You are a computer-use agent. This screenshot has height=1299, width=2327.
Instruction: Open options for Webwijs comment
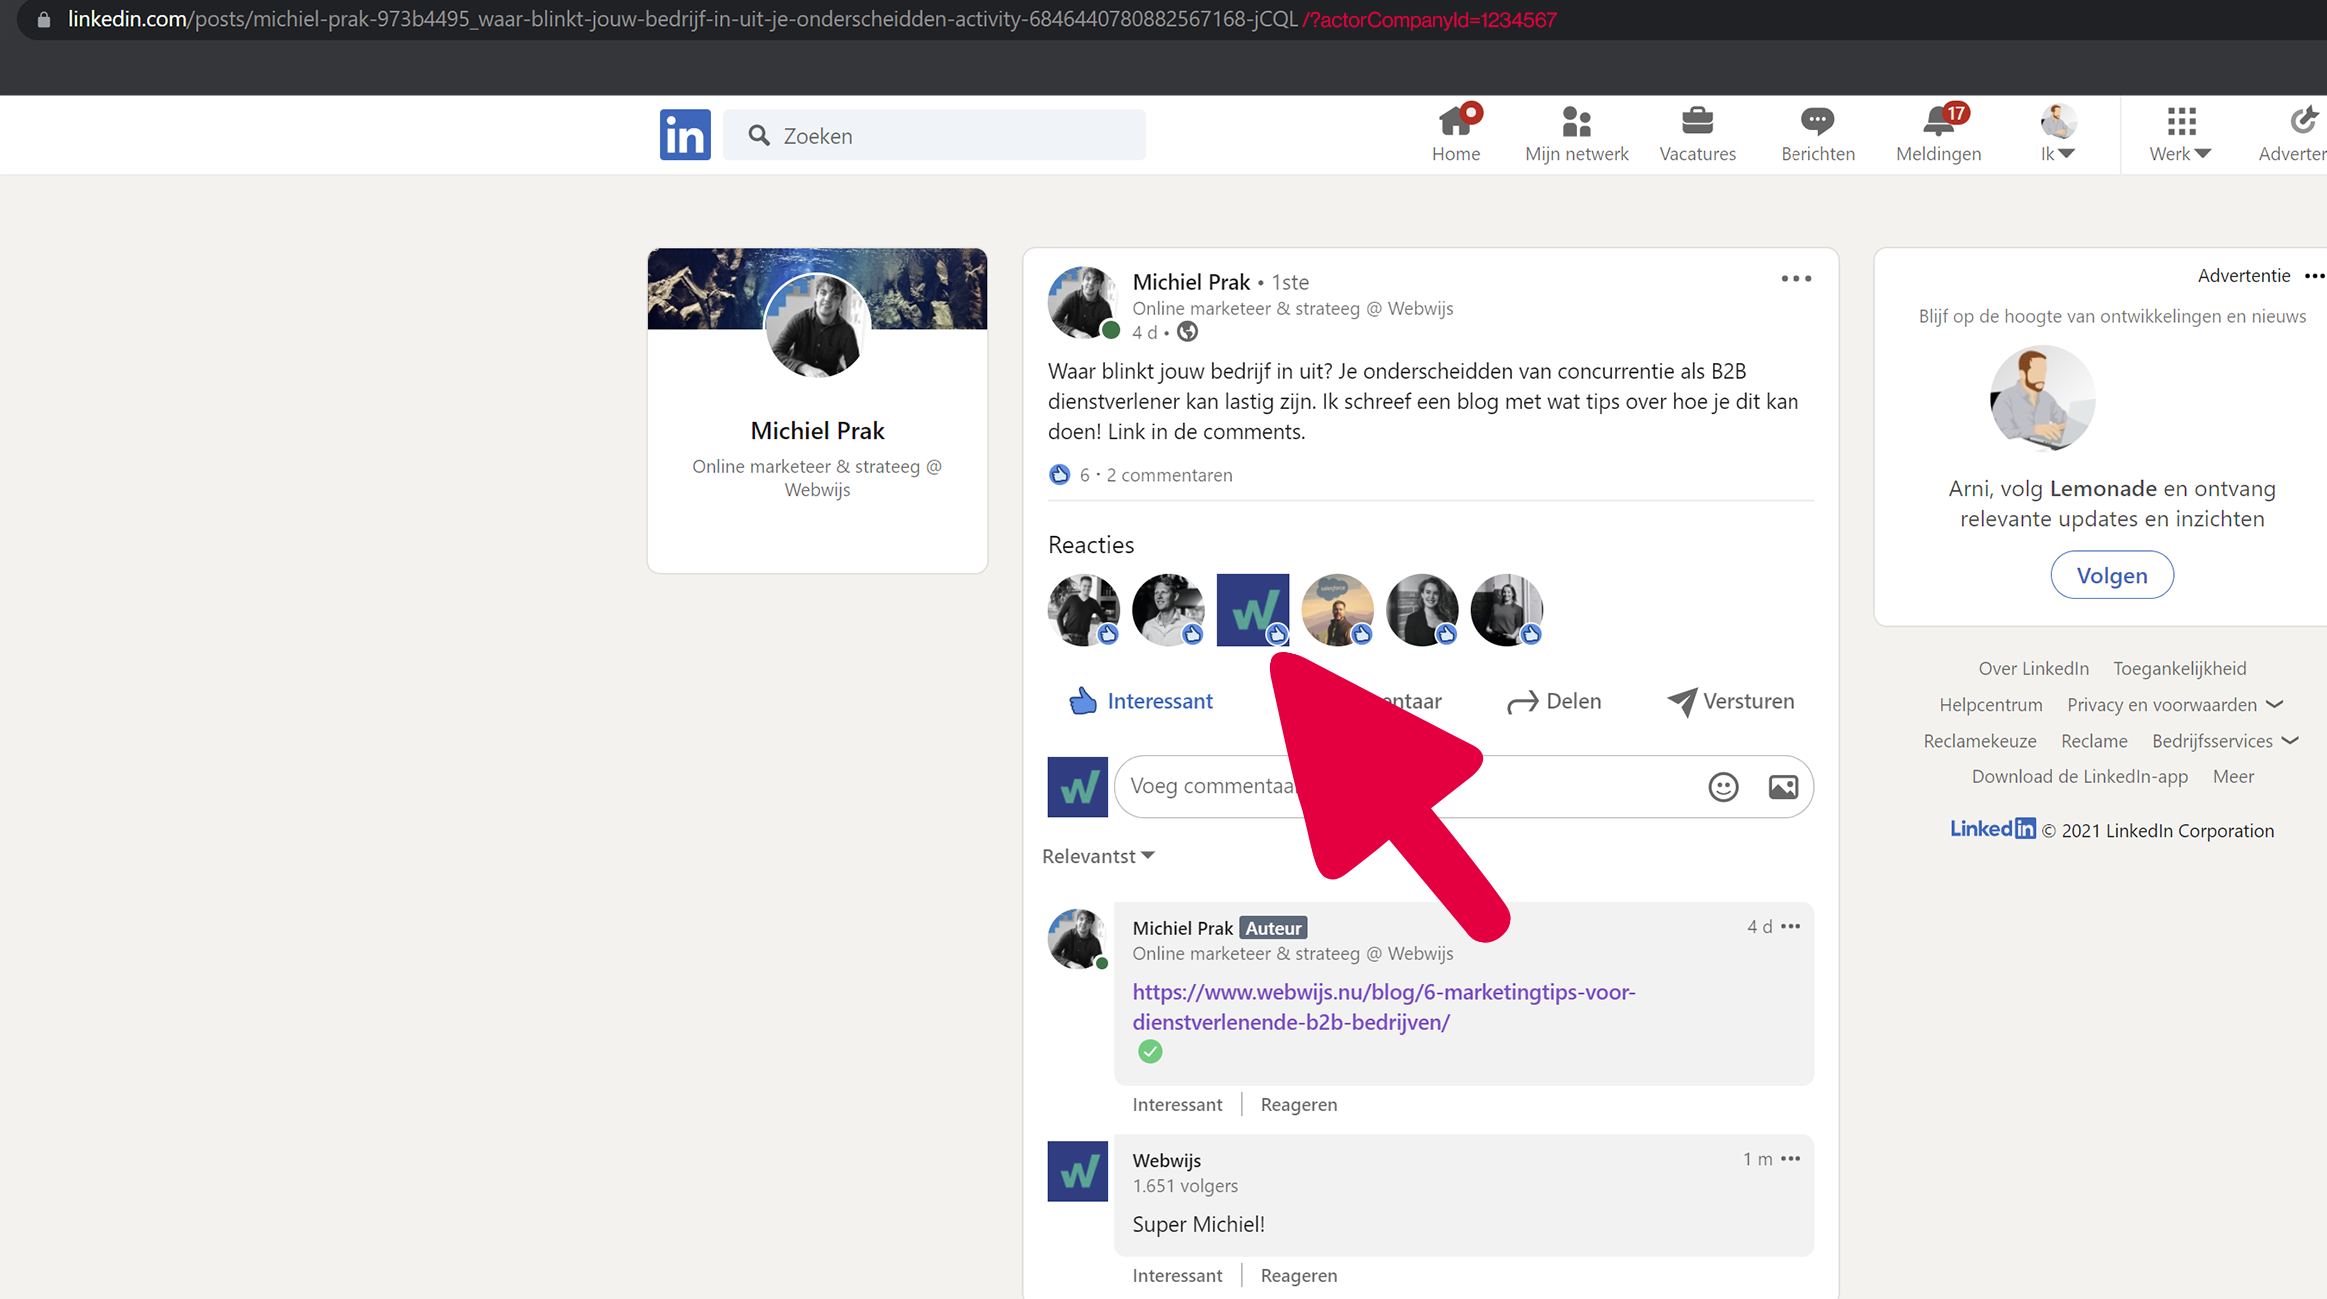pyautogui.click(x=1790, y=1159)
